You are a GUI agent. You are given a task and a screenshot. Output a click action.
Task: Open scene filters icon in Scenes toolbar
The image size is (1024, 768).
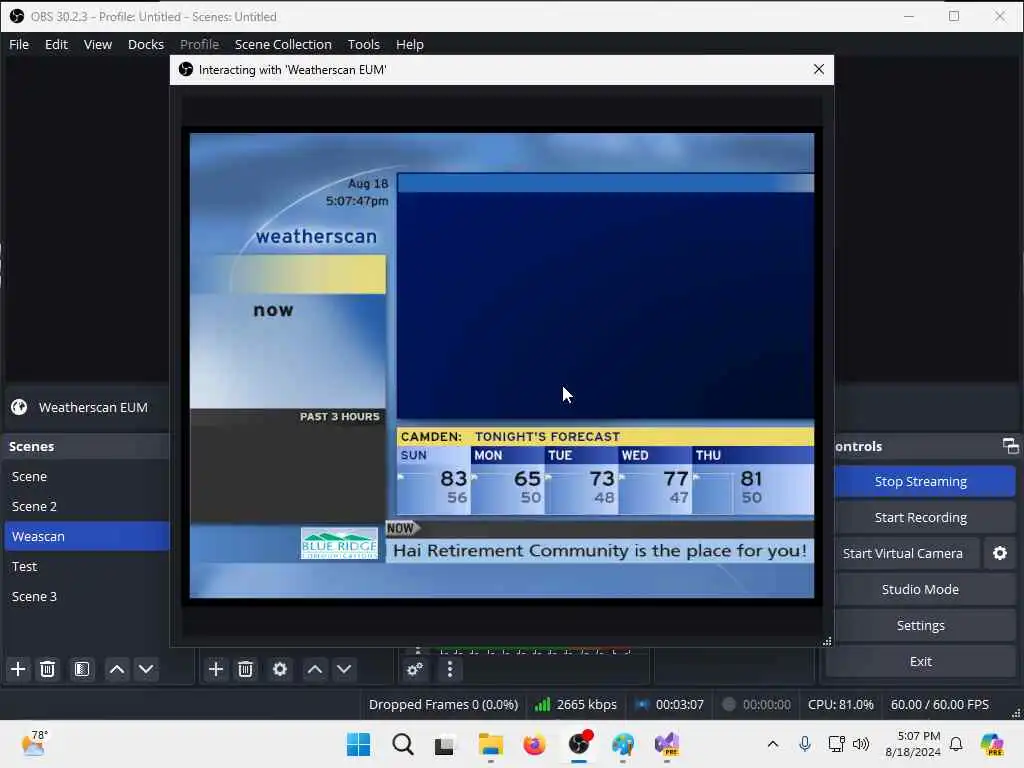pos(82,669)
